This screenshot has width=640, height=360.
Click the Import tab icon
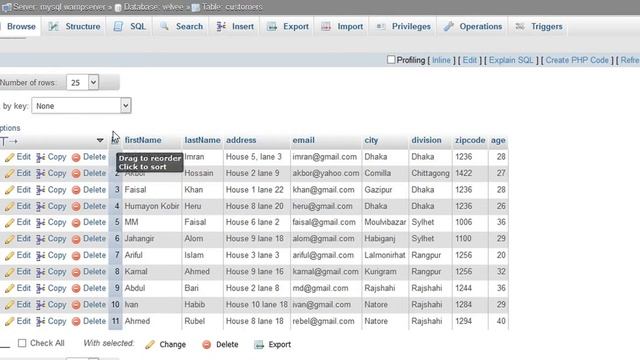pos(326,27)
